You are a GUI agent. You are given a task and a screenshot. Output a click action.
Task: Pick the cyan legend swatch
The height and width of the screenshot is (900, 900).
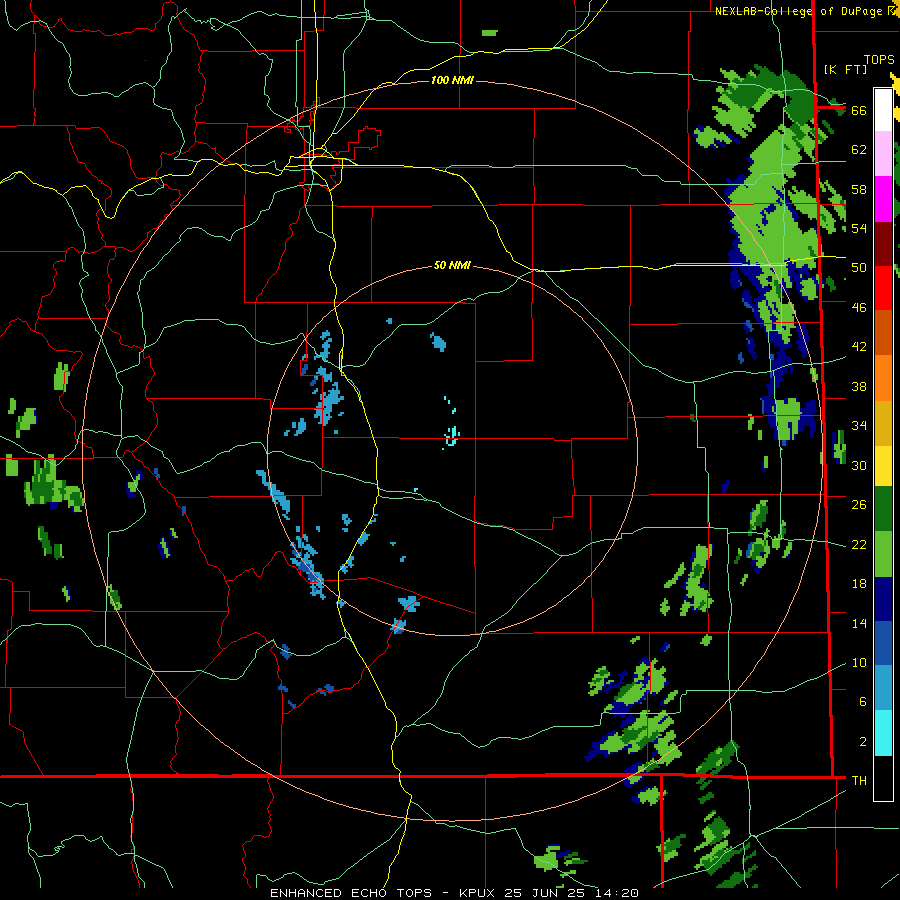tap(883, 733)
